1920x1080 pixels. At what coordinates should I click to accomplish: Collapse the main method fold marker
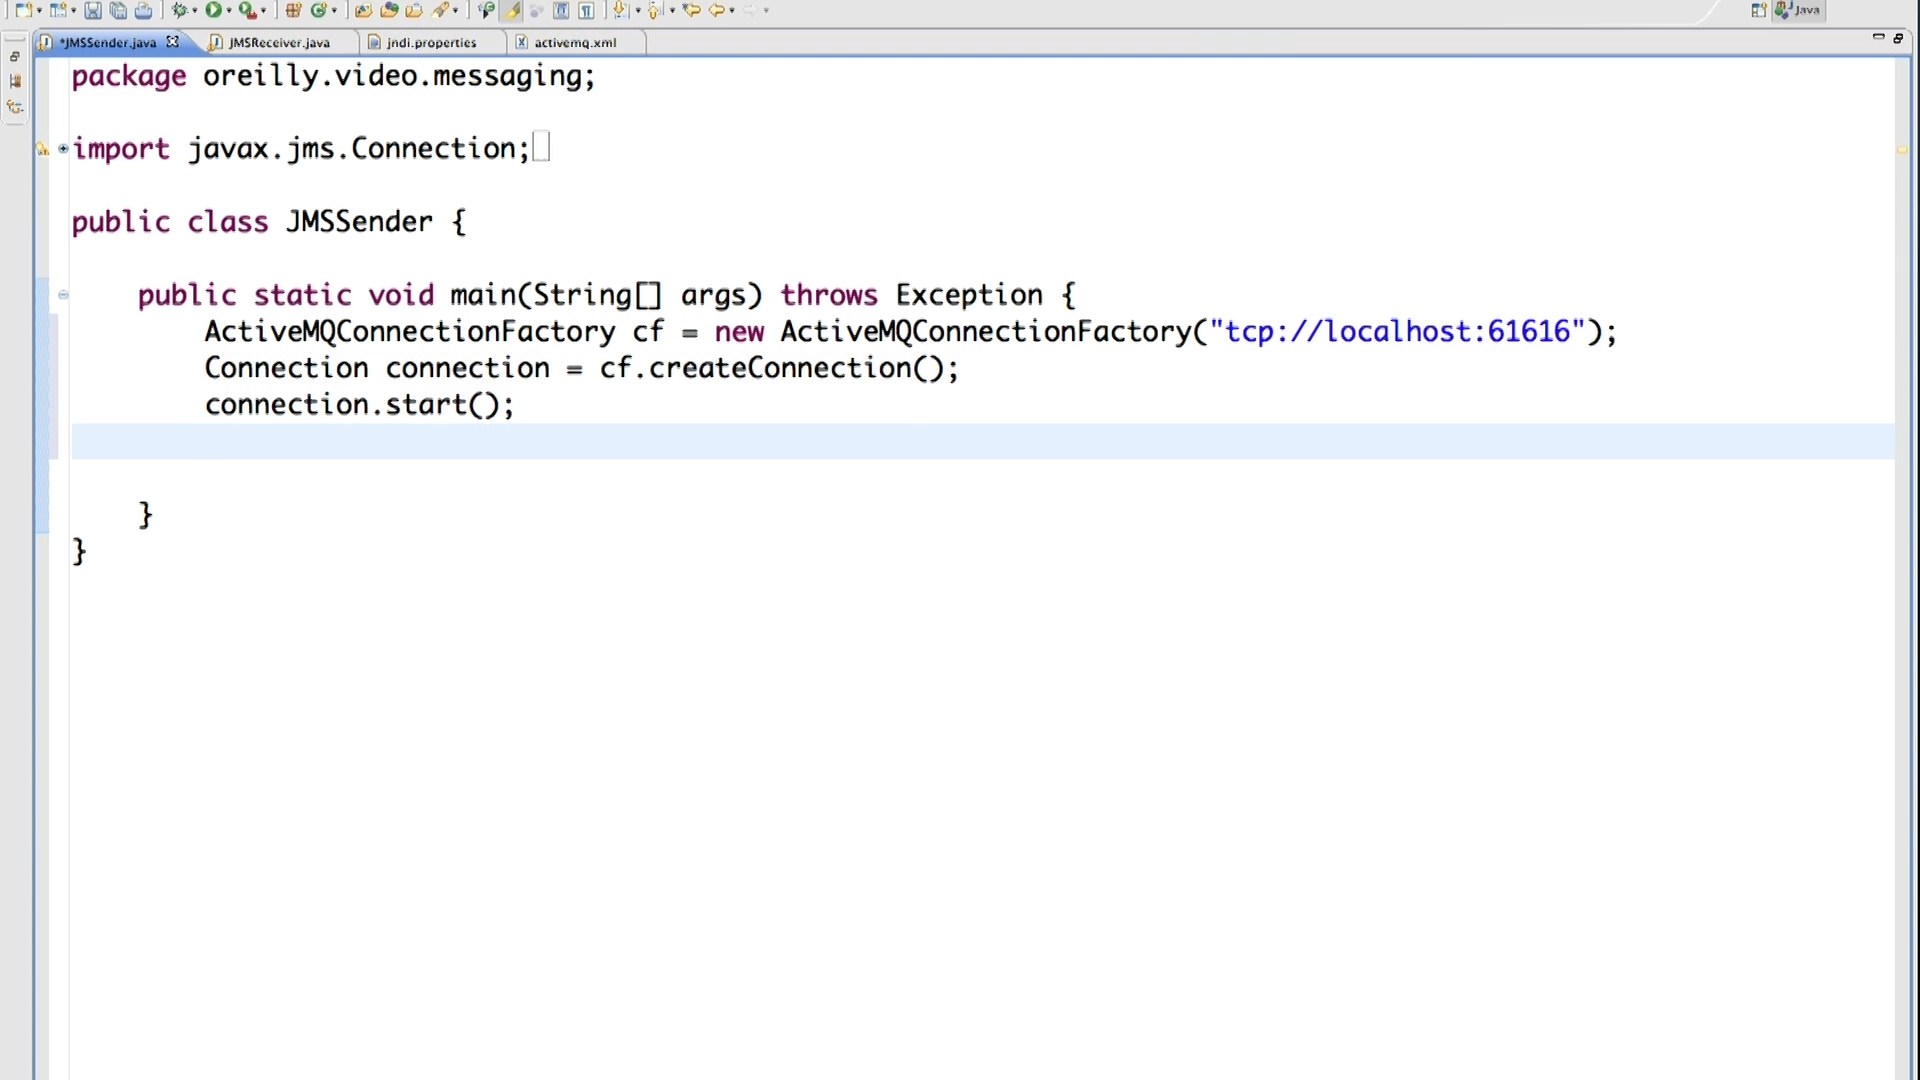(63, 295)
